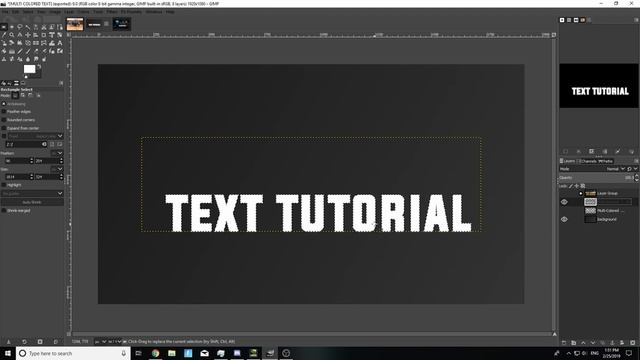This screenshot has height=360, width=640.
Task: Open layer Mode Normal dropdown
Action: pos(616,169)
